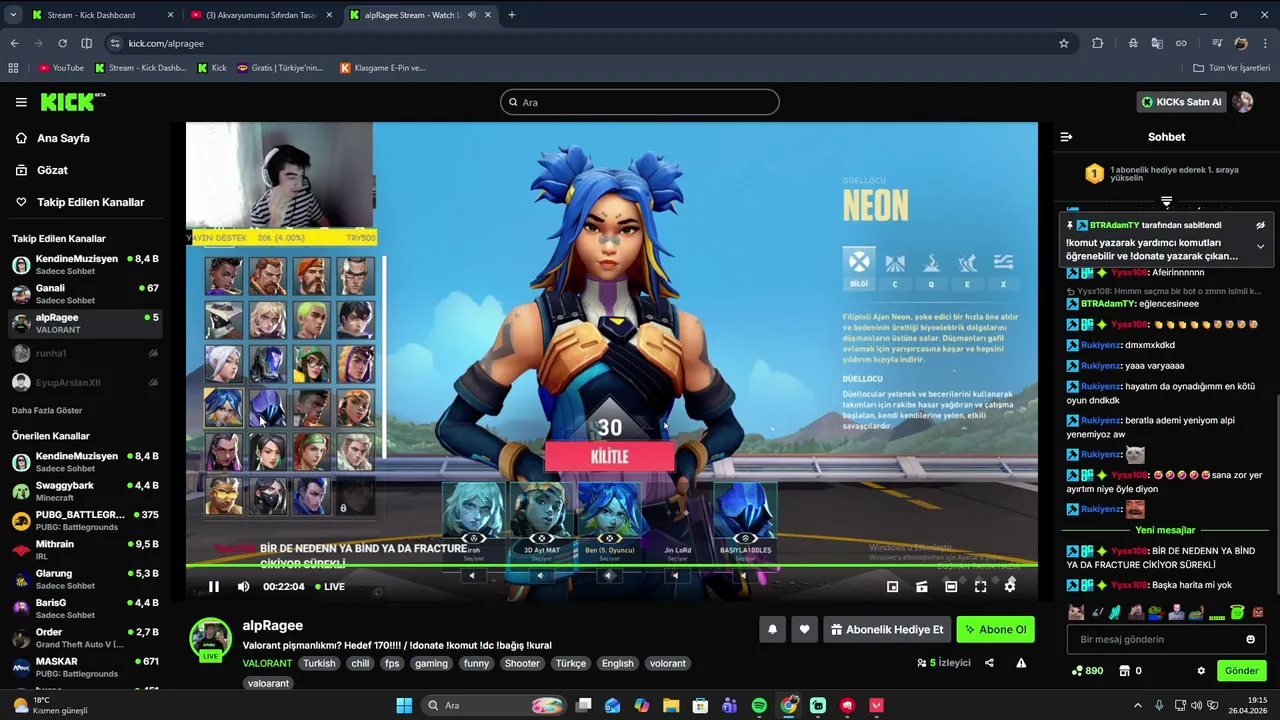The width and height of the screenshot is (1280, 720).
Task: Open video player settings gear
Action: (1010, 587)
